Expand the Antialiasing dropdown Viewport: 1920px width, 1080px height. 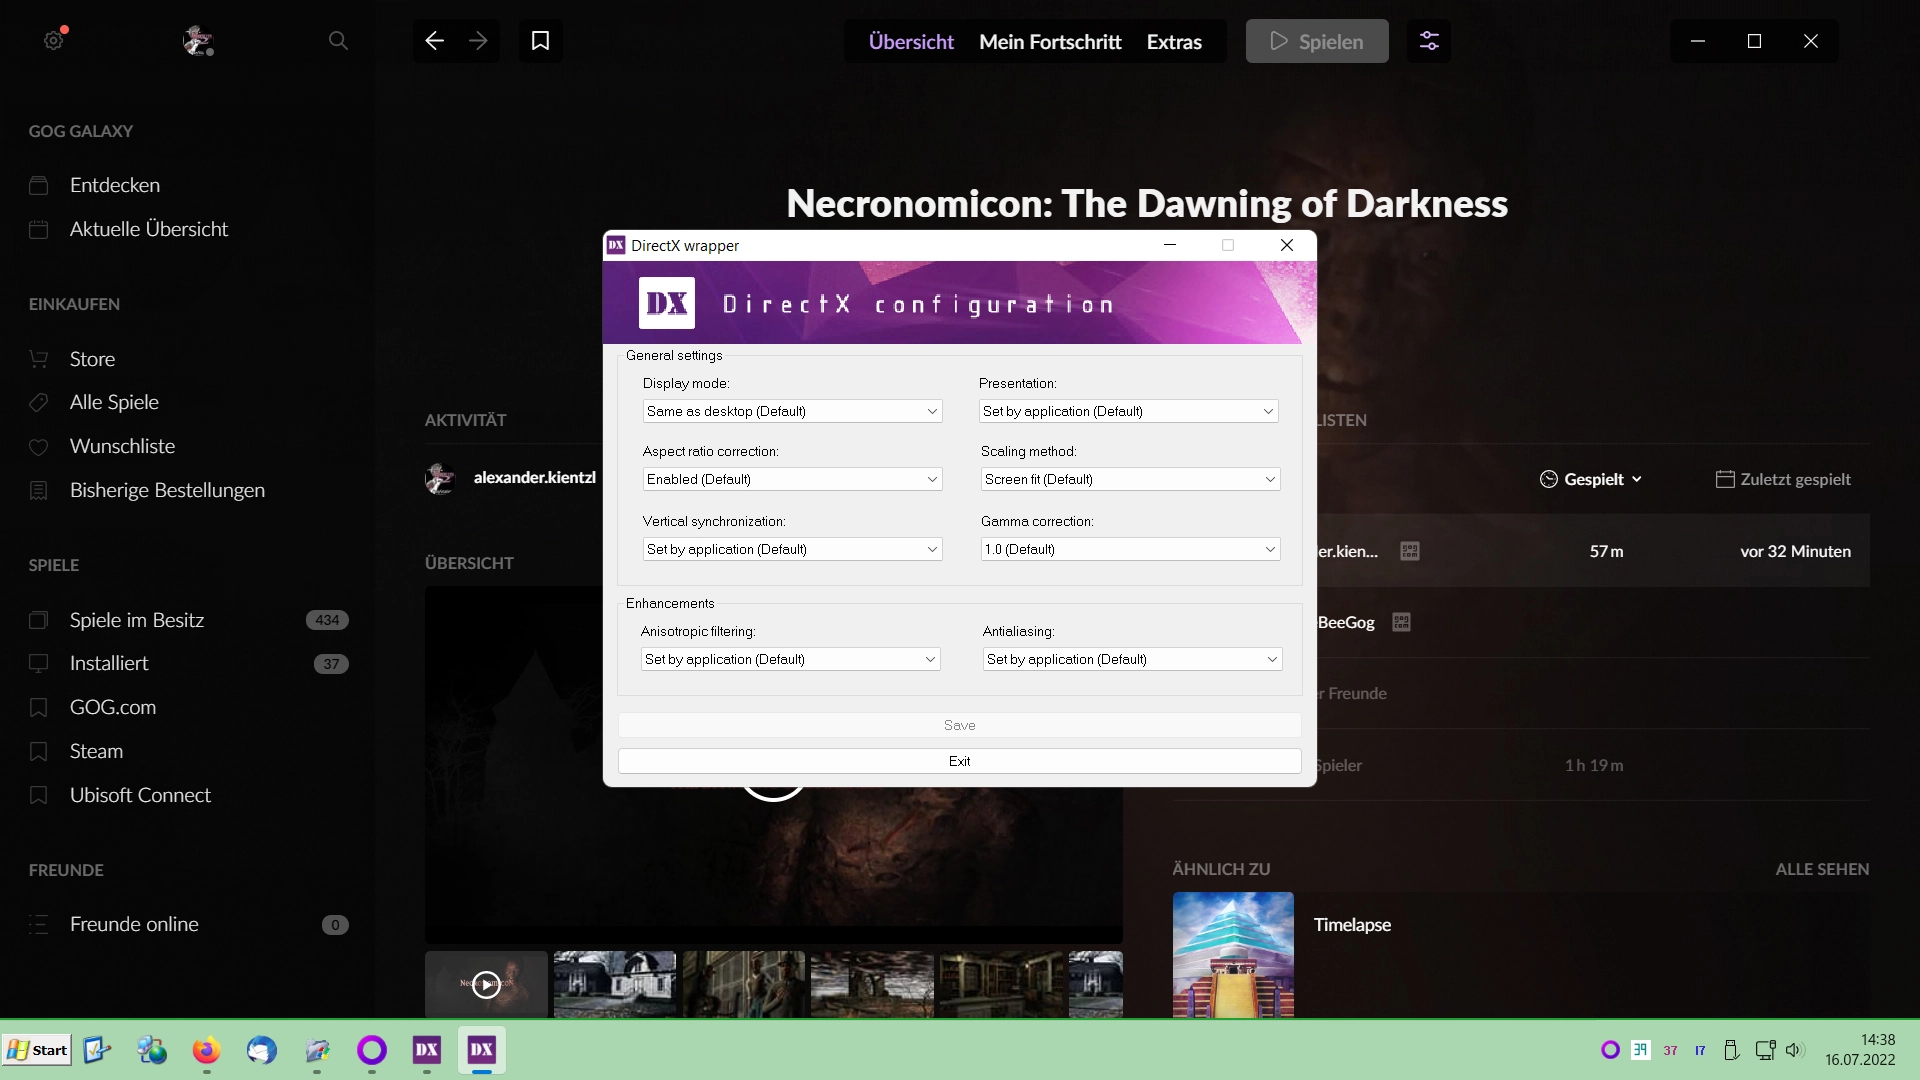pos(1132,659)
